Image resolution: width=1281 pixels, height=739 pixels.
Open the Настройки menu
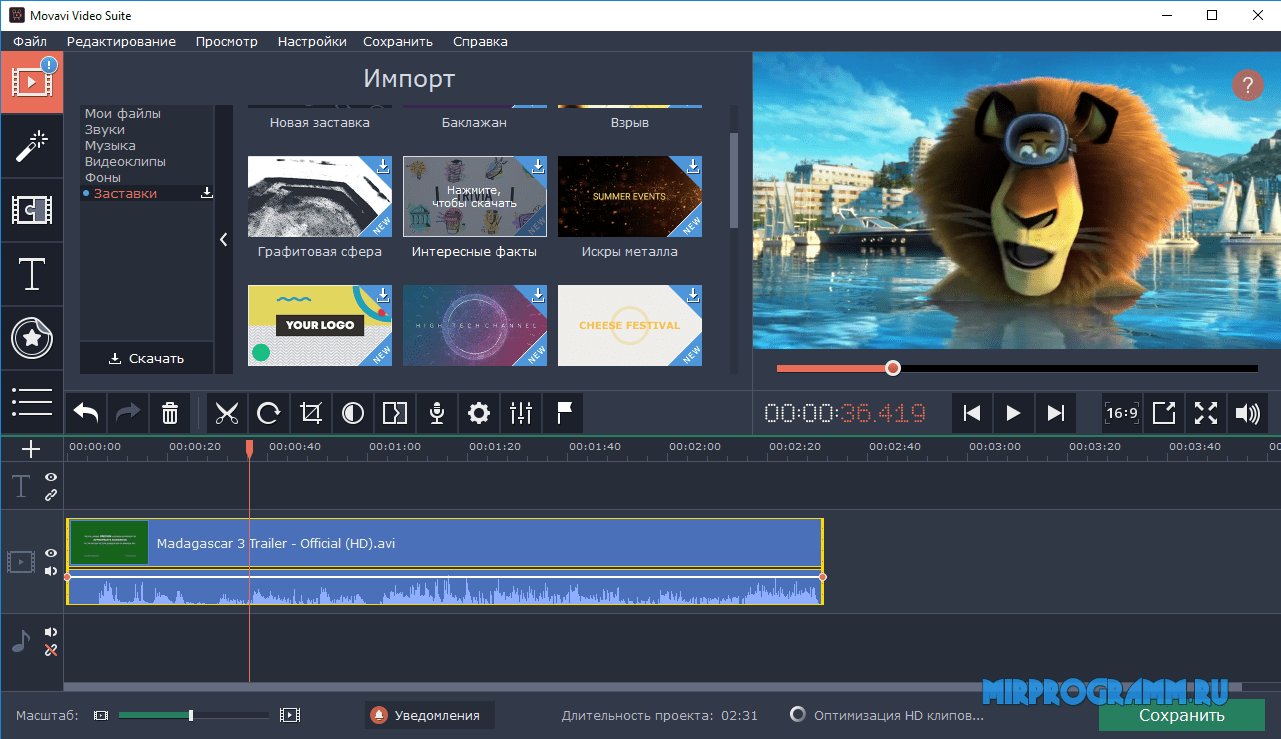312,42
